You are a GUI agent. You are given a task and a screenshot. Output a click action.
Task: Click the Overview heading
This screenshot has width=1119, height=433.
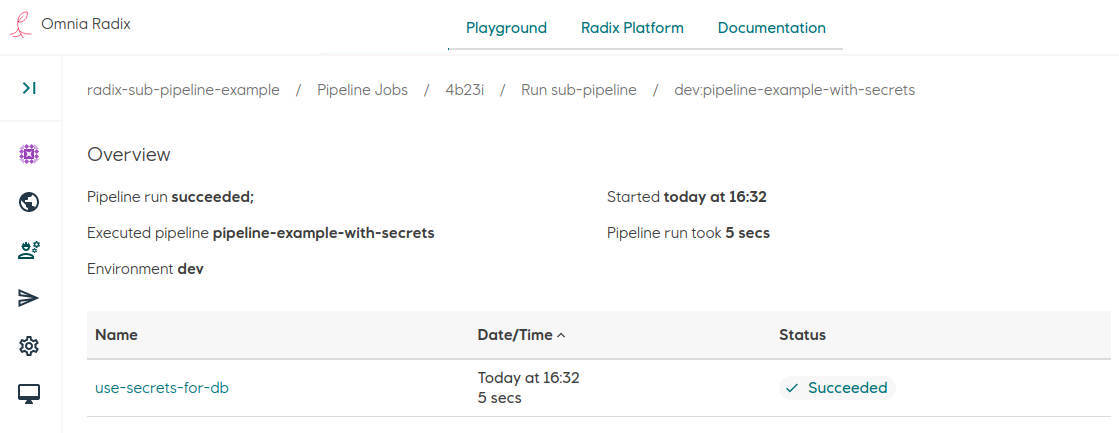click(128, 155)
